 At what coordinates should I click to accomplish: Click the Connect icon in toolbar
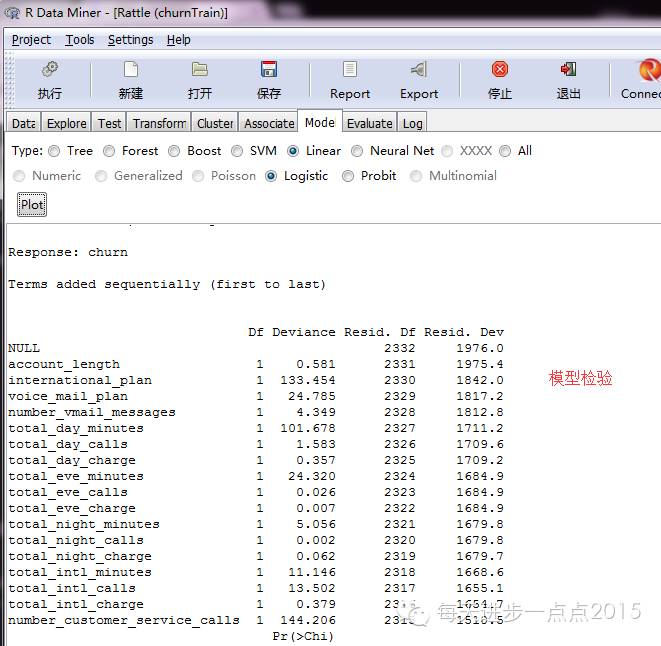(649, 70)
